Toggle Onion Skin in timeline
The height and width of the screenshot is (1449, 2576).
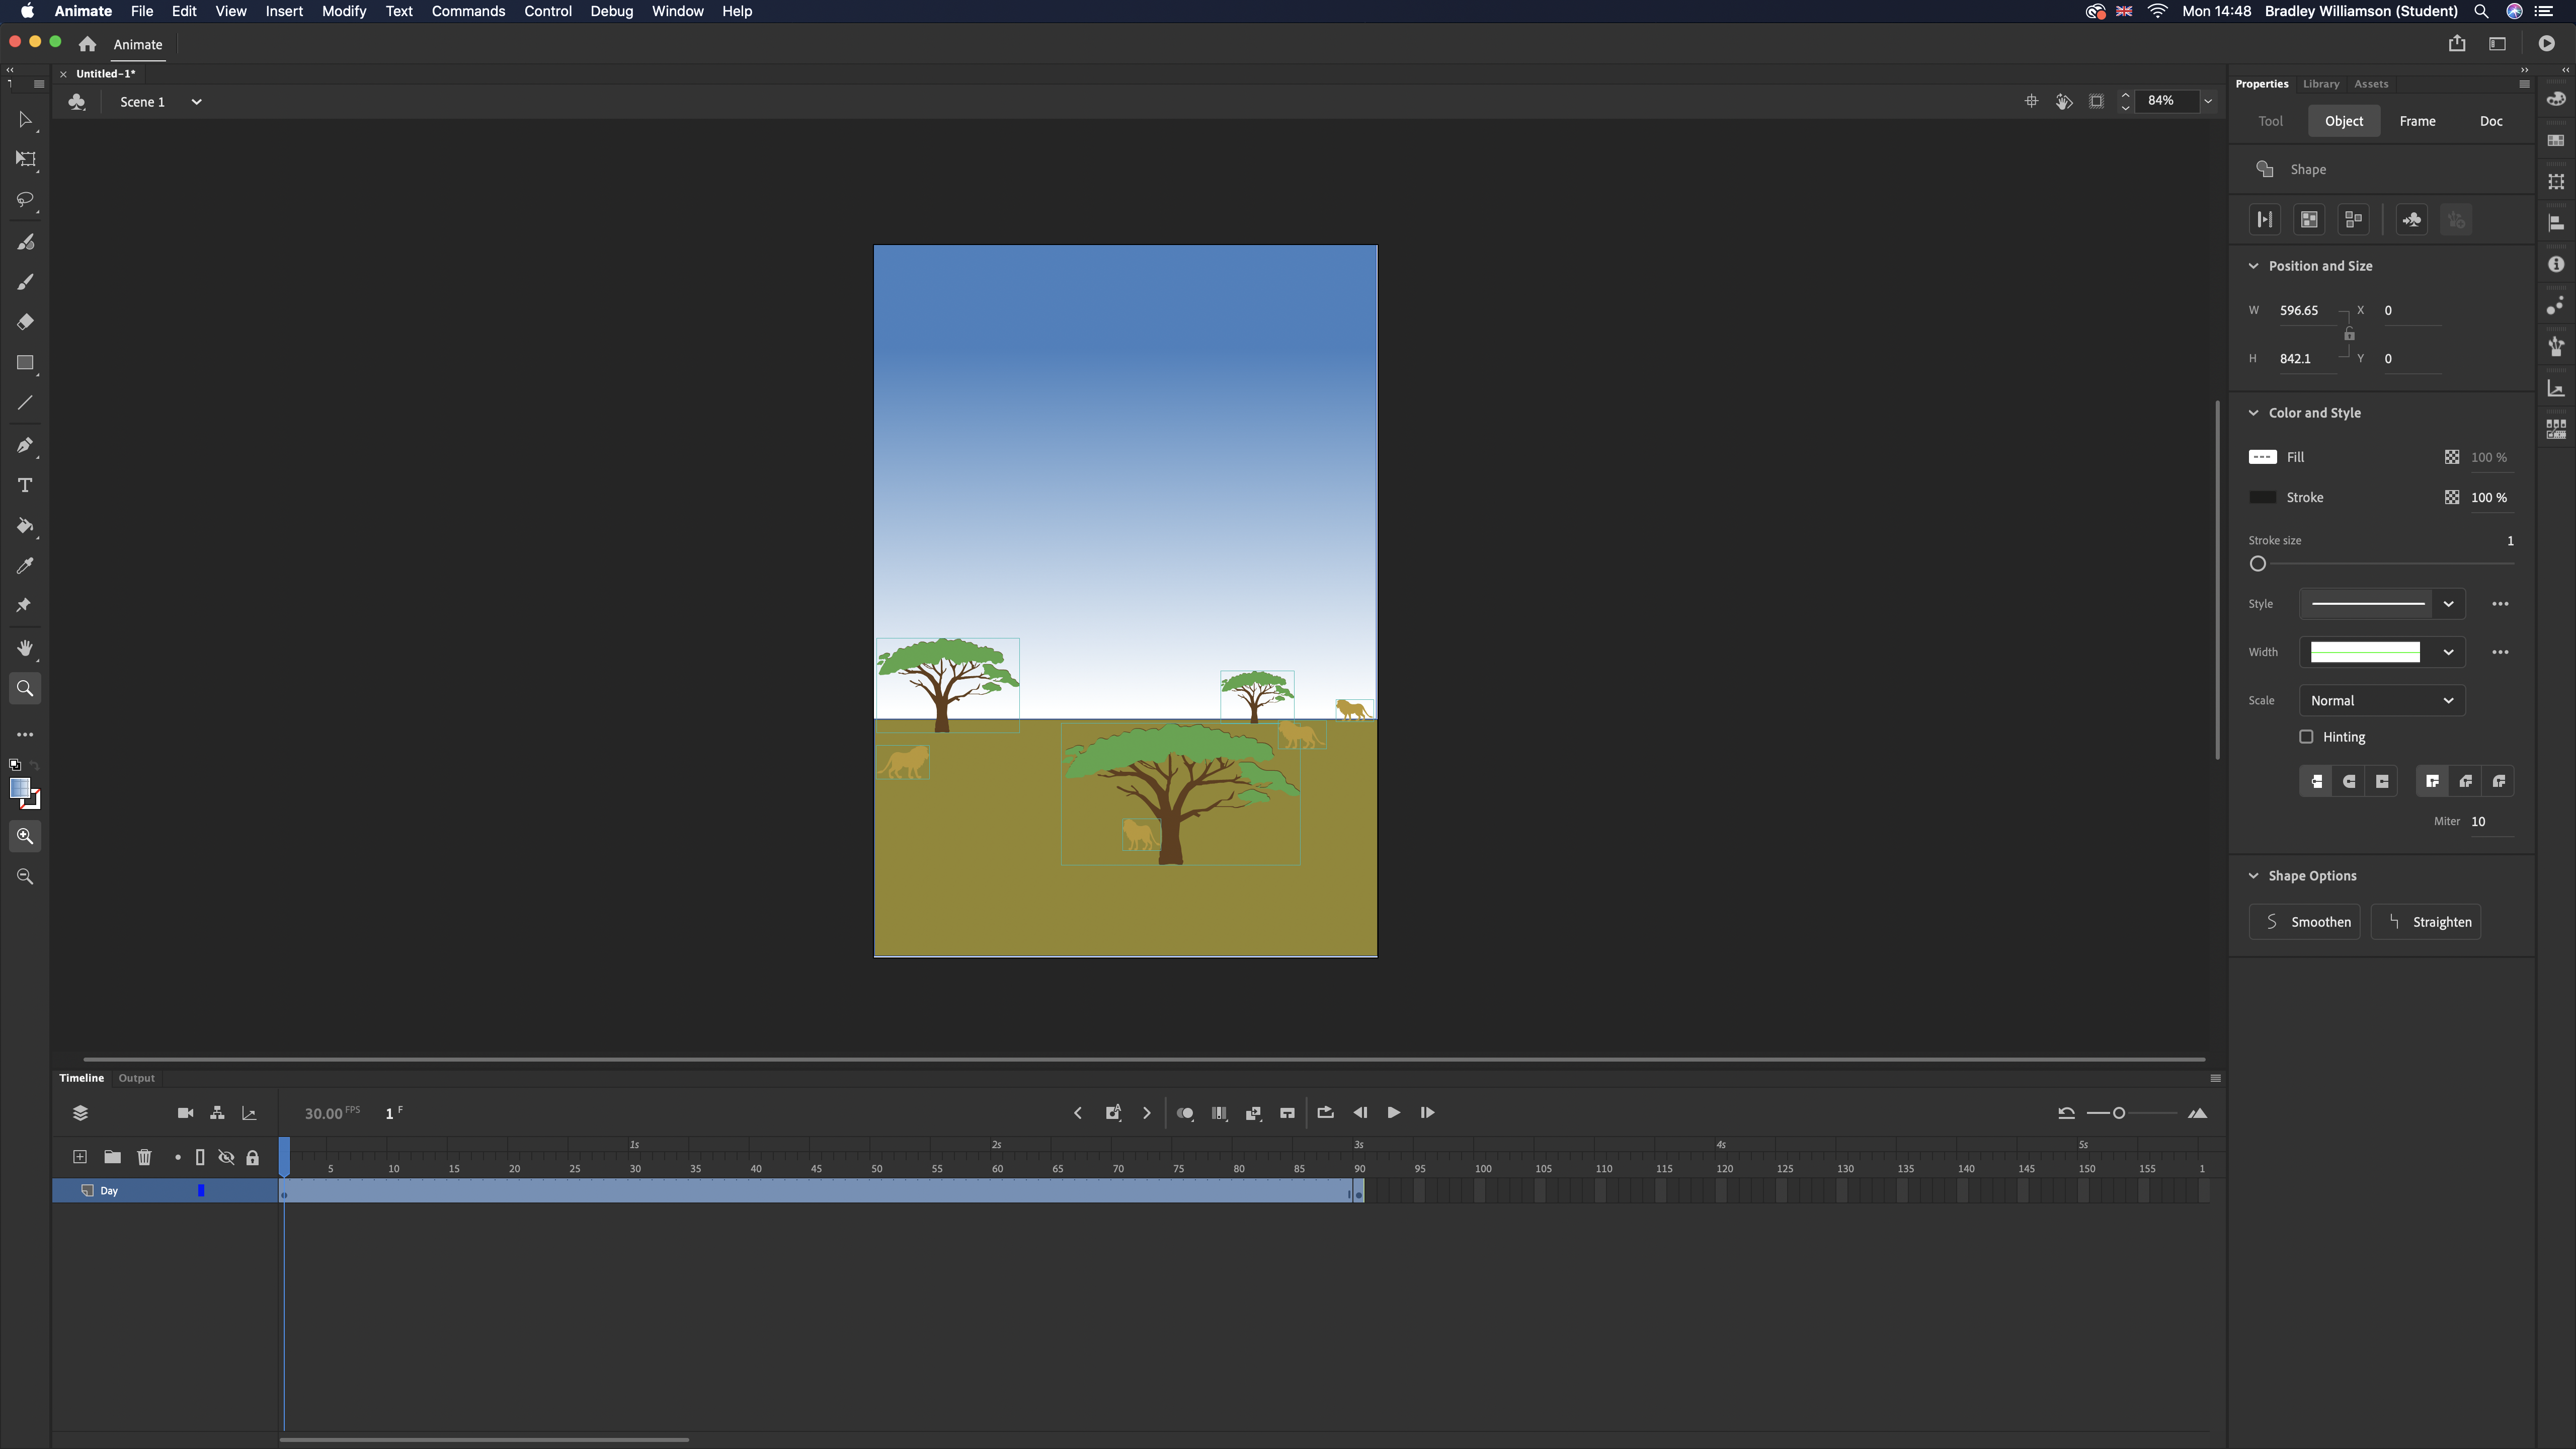(x=1185, y=1113)
